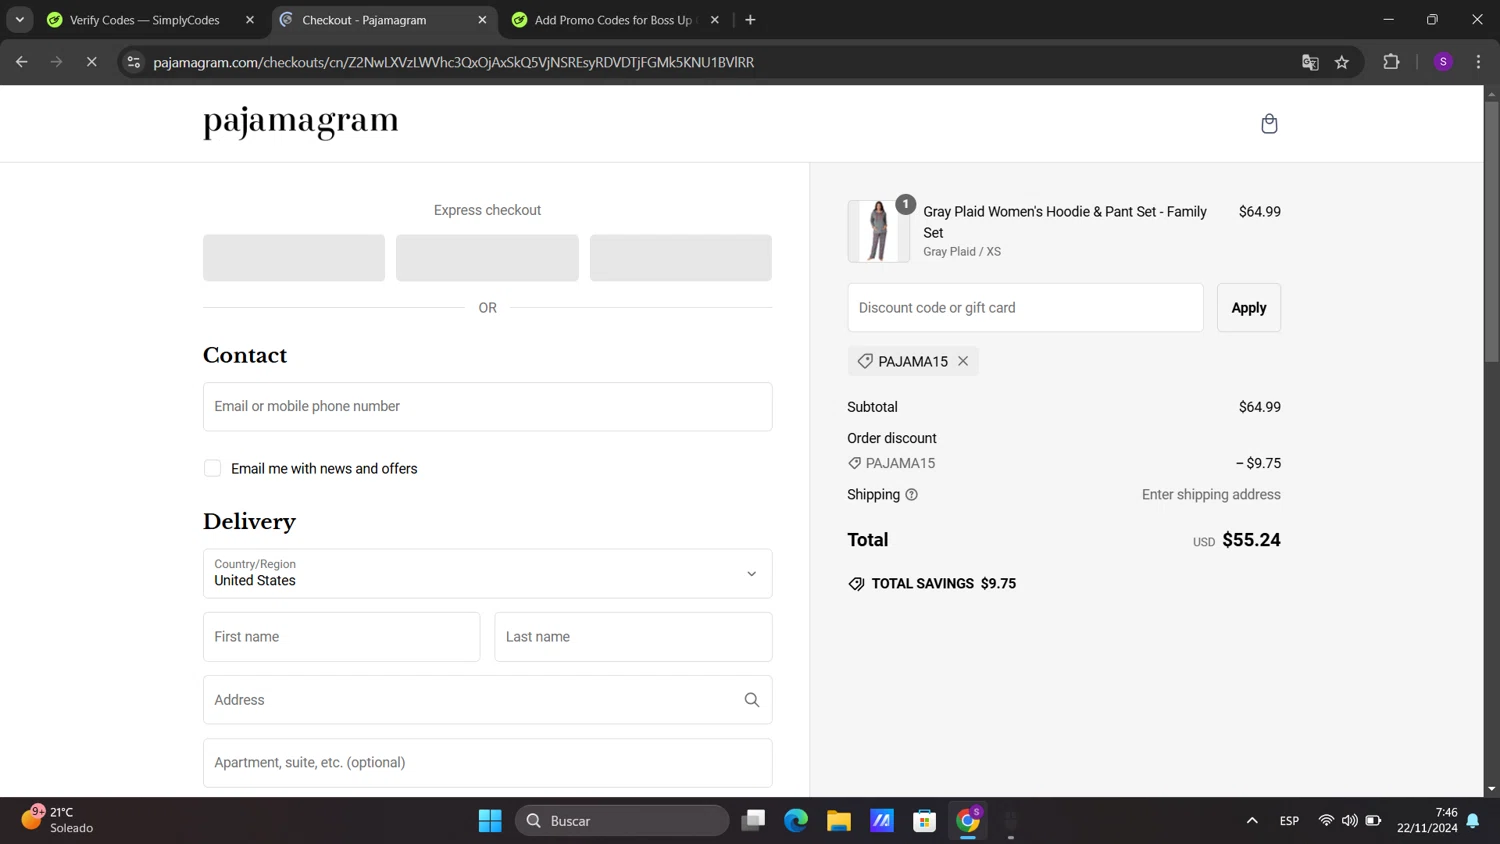Focus the Discount code or gift card field
The width and height of the screenshot is (1500, 844).
[1025, 308]
